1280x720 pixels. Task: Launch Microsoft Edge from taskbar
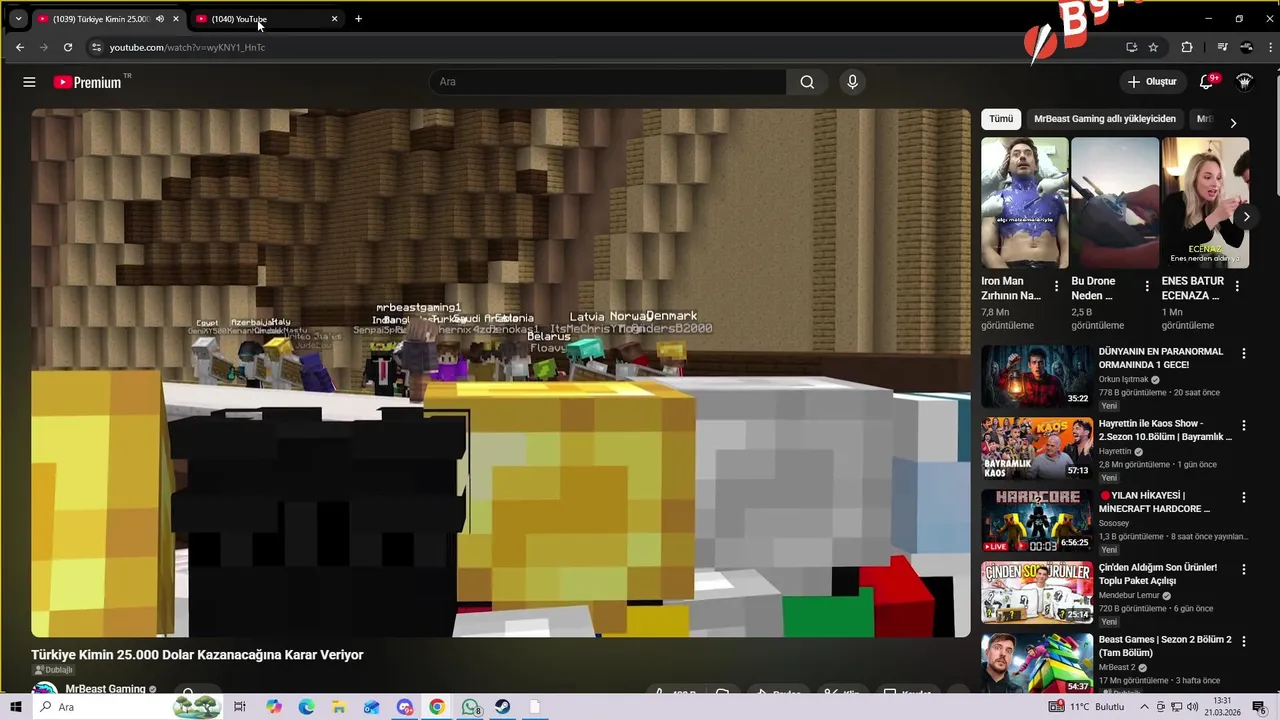(306, 707)
